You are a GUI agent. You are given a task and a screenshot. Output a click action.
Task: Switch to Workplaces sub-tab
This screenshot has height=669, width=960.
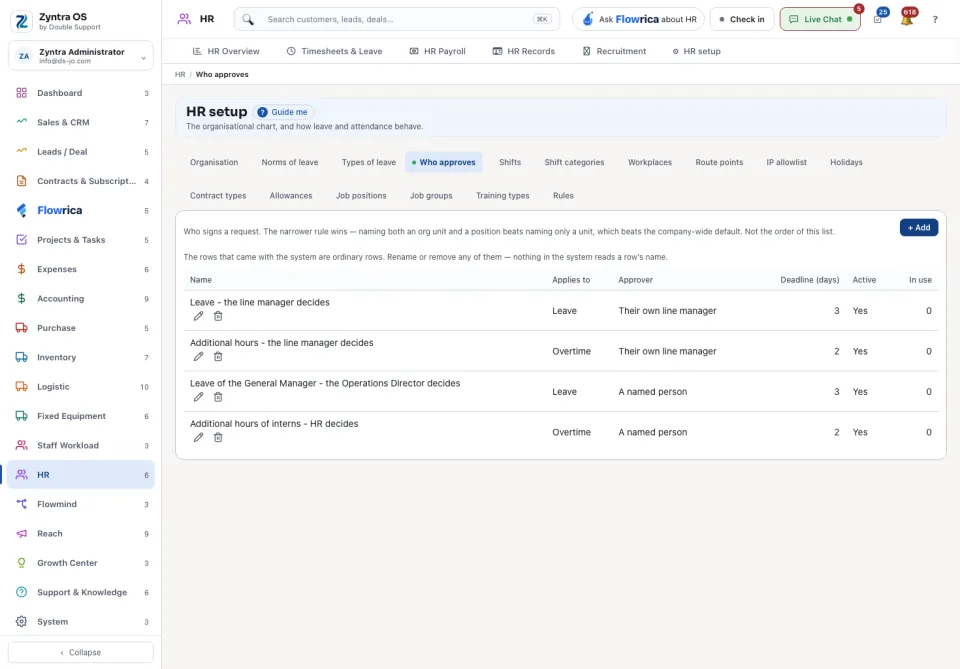tap(650, 162)
